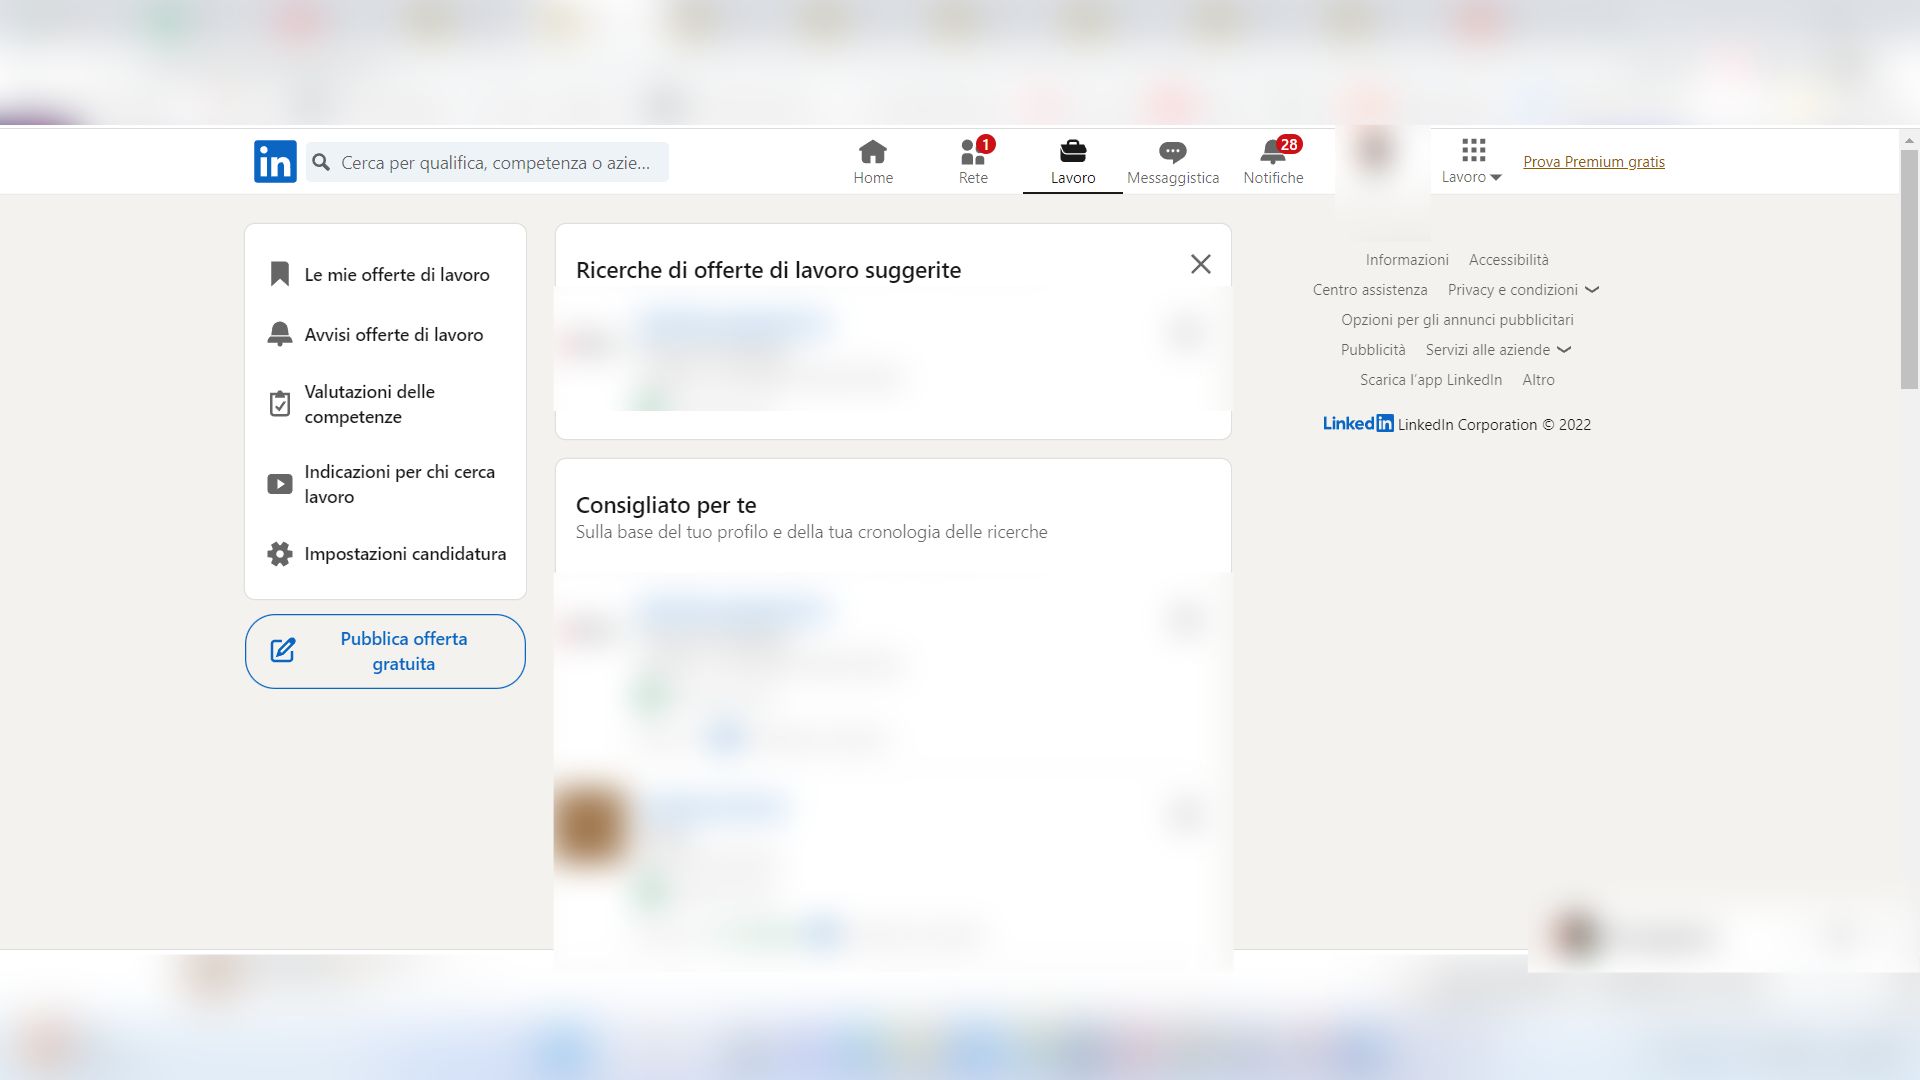The width and height of the screenshot is (1920, 1080).
Task: Click the LinkedIn logo at top left
Action: [x=274, y=161]
